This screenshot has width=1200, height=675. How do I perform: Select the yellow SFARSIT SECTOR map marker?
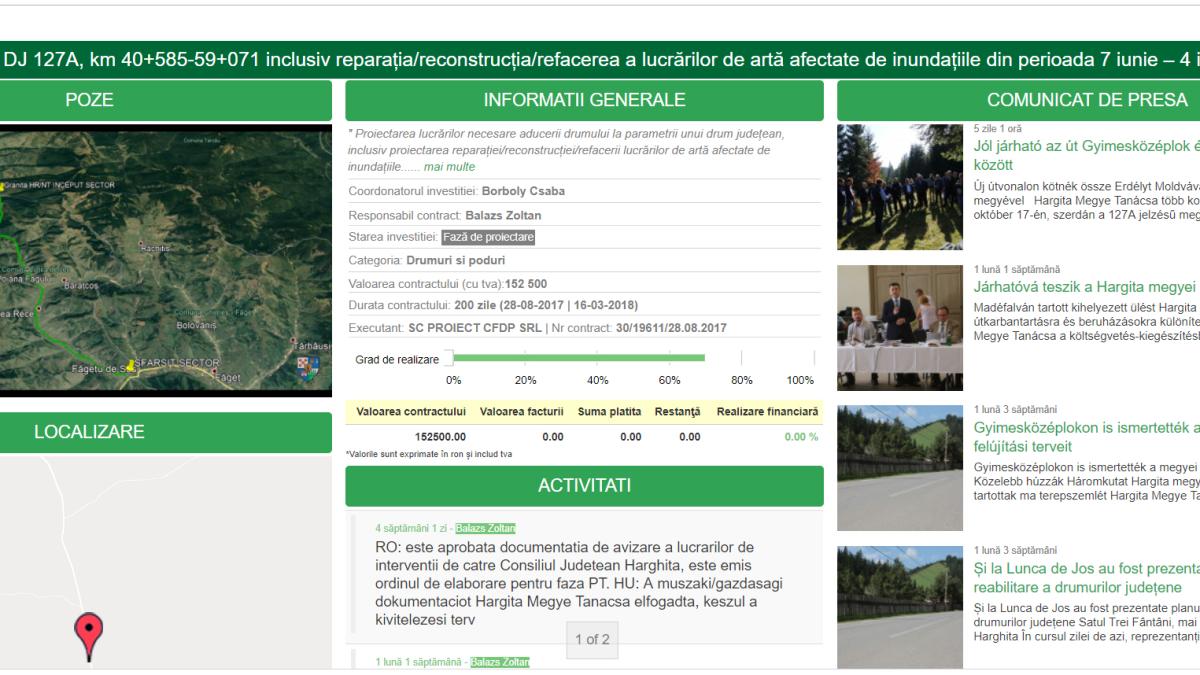(132, 364)
